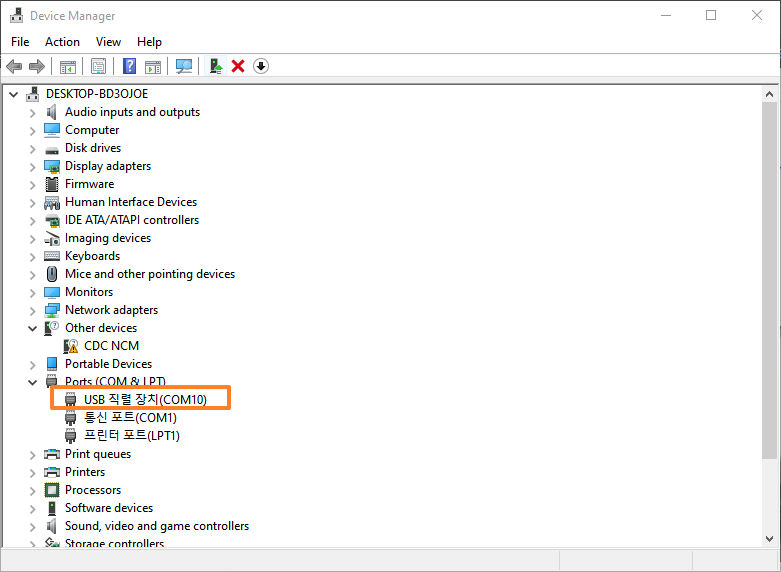This screenshot has width=781, height=572.
Task: Collapse the Other devices category
Action: (x=32, y=328)
